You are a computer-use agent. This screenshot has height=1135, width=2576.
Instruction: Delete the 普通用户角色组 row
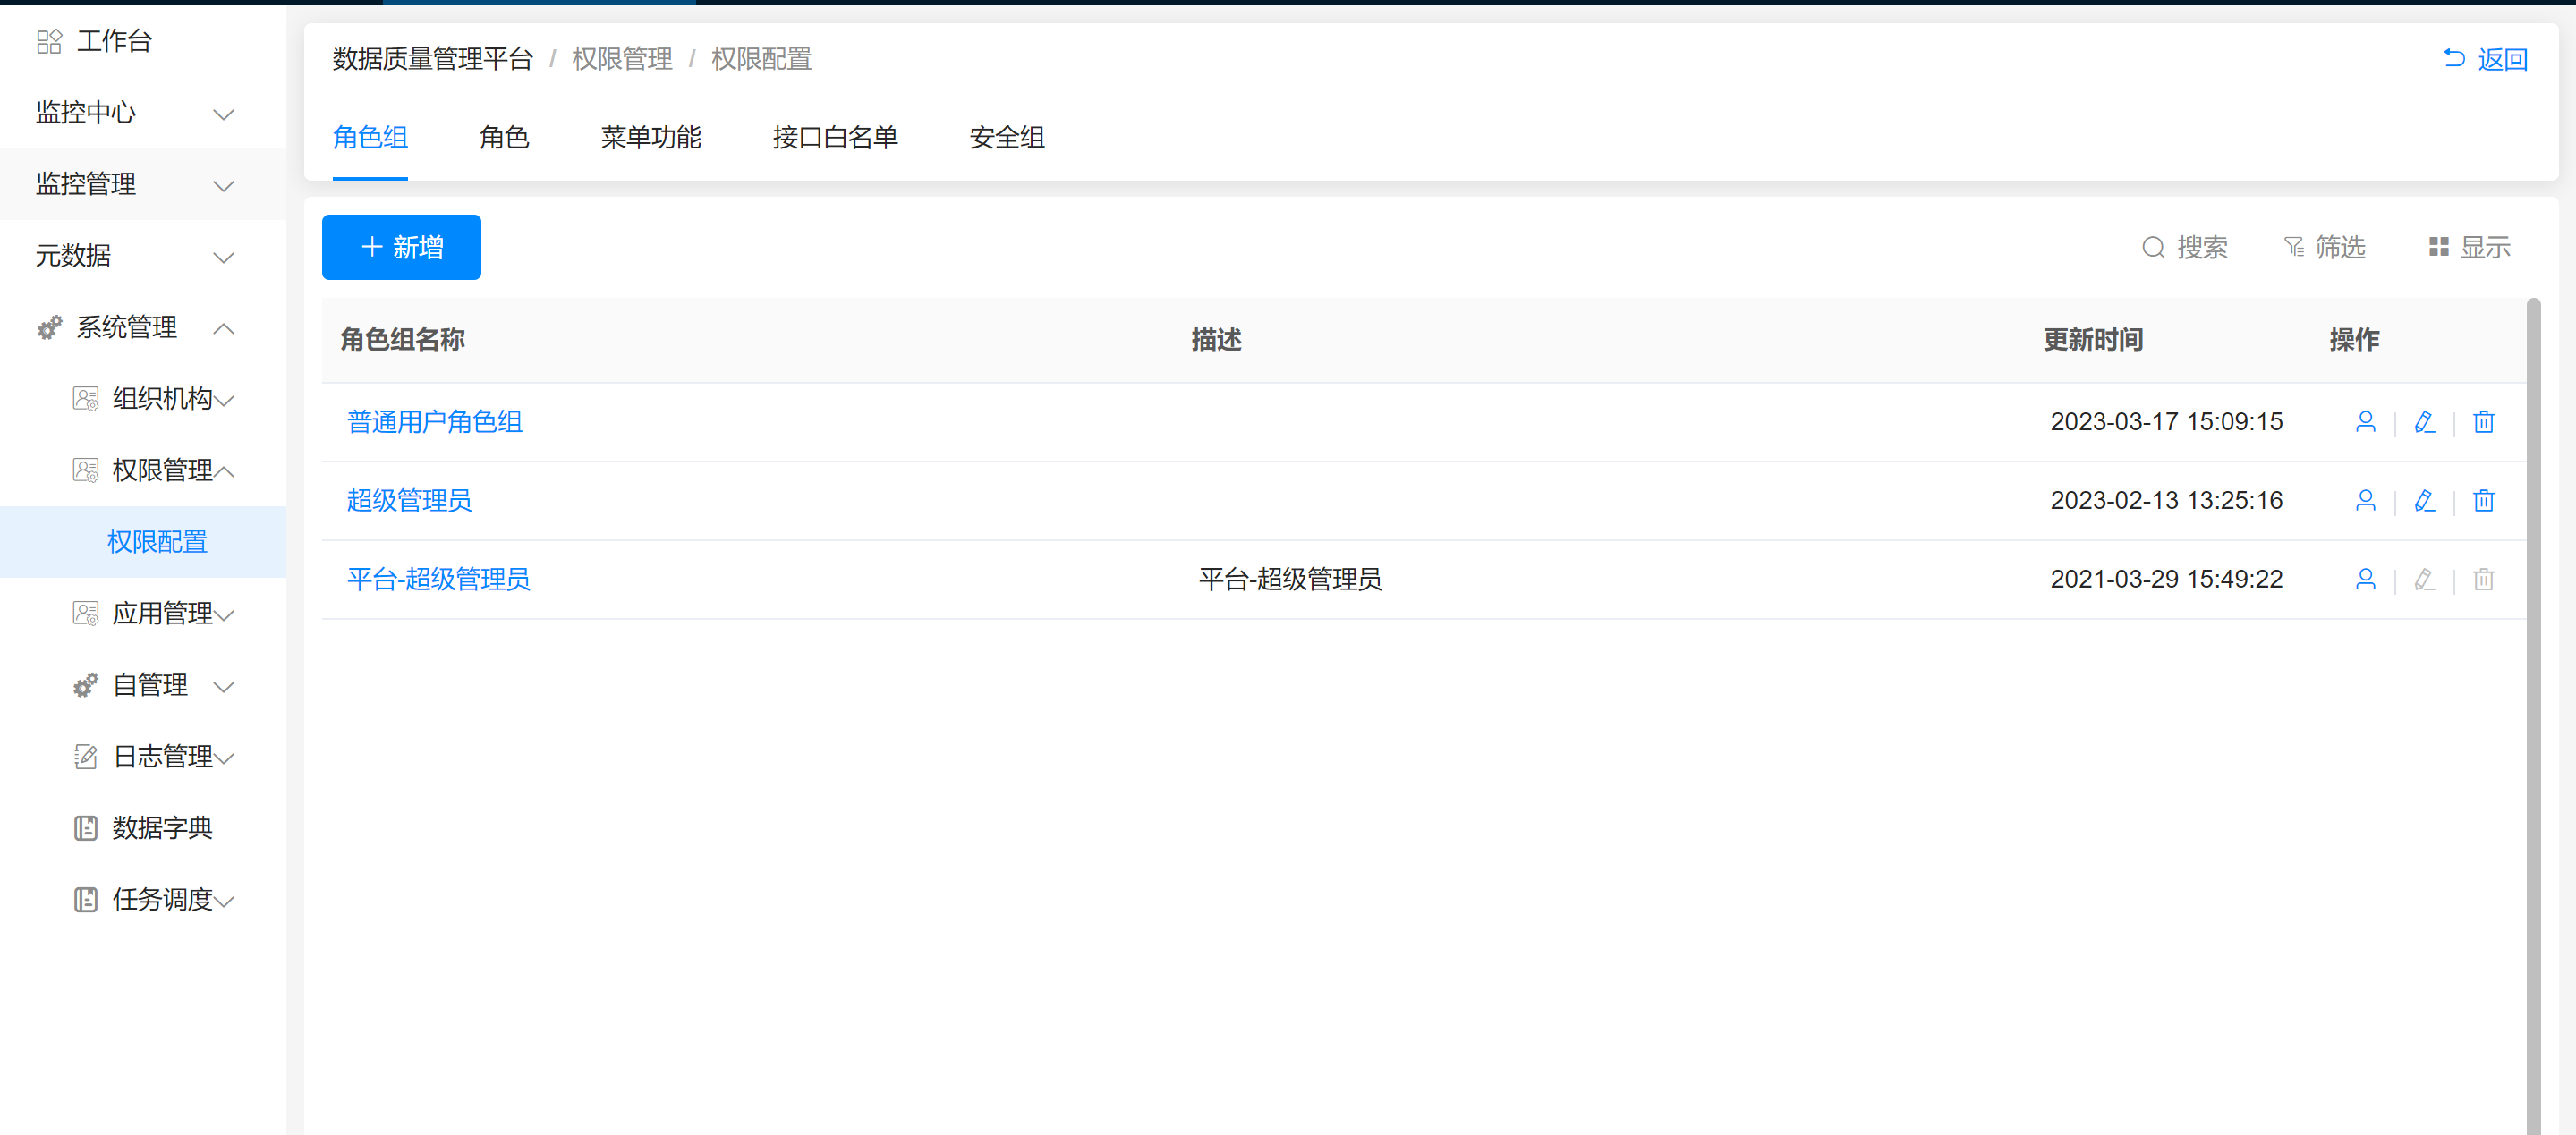coord(2484,422)
